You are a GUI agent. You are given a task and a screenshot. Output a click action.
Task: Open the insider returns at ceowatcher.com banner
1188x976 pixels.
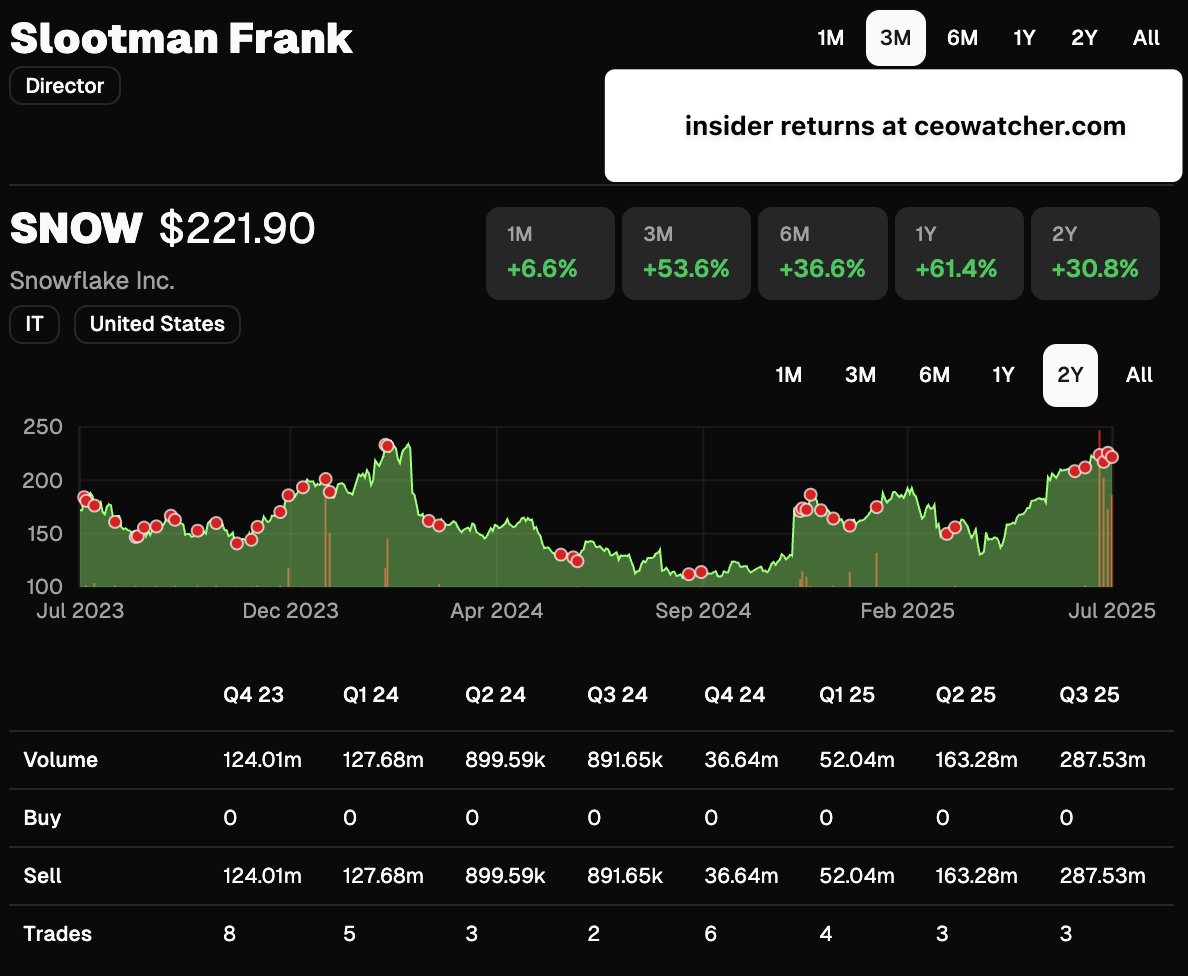coord(893,126)
